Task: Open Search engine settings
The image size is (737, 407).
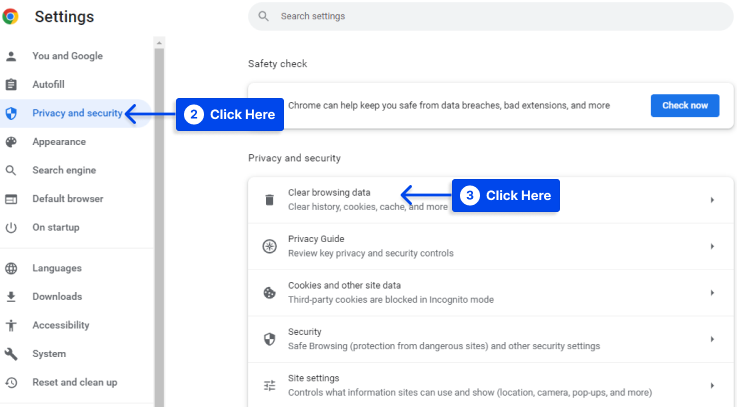Action: [x=64, y=170]
